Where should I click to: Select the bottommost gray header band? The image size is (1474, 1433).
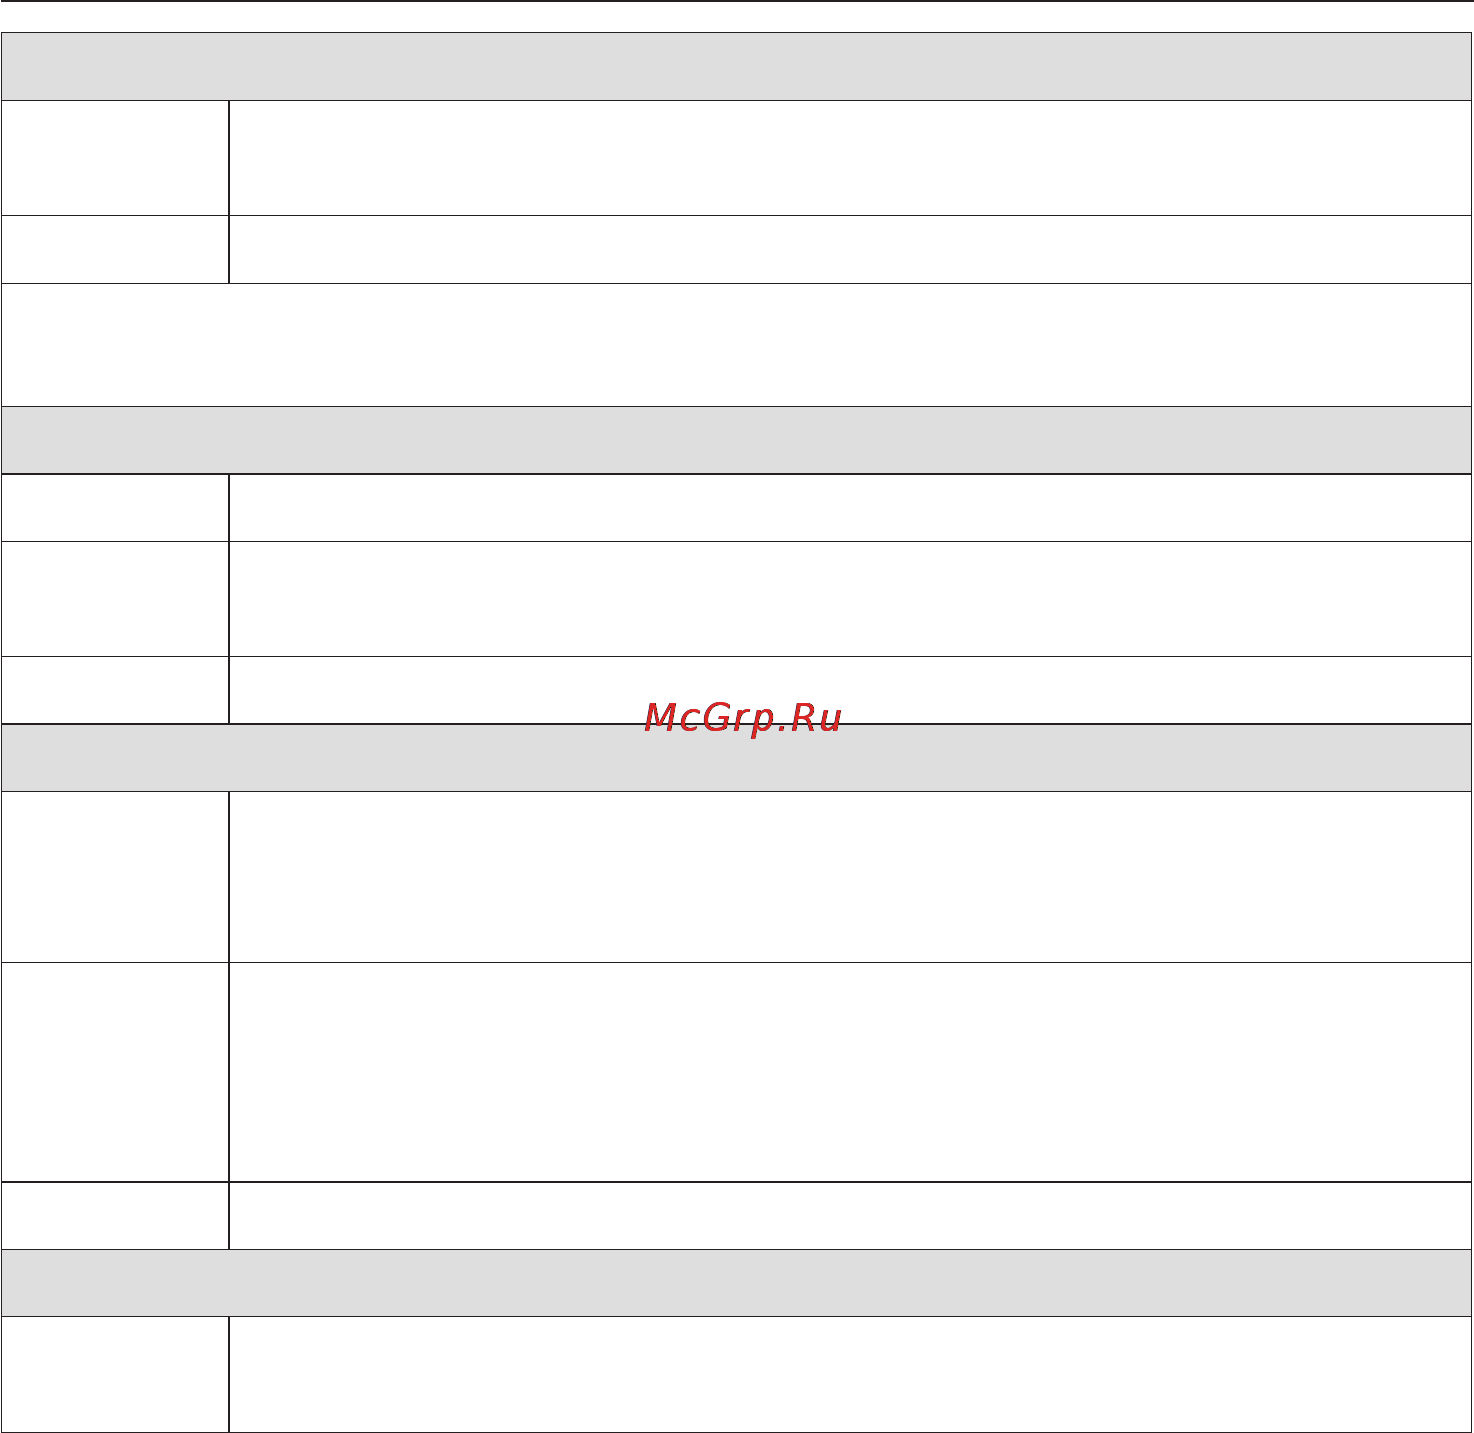click(x=736, y=1283)
